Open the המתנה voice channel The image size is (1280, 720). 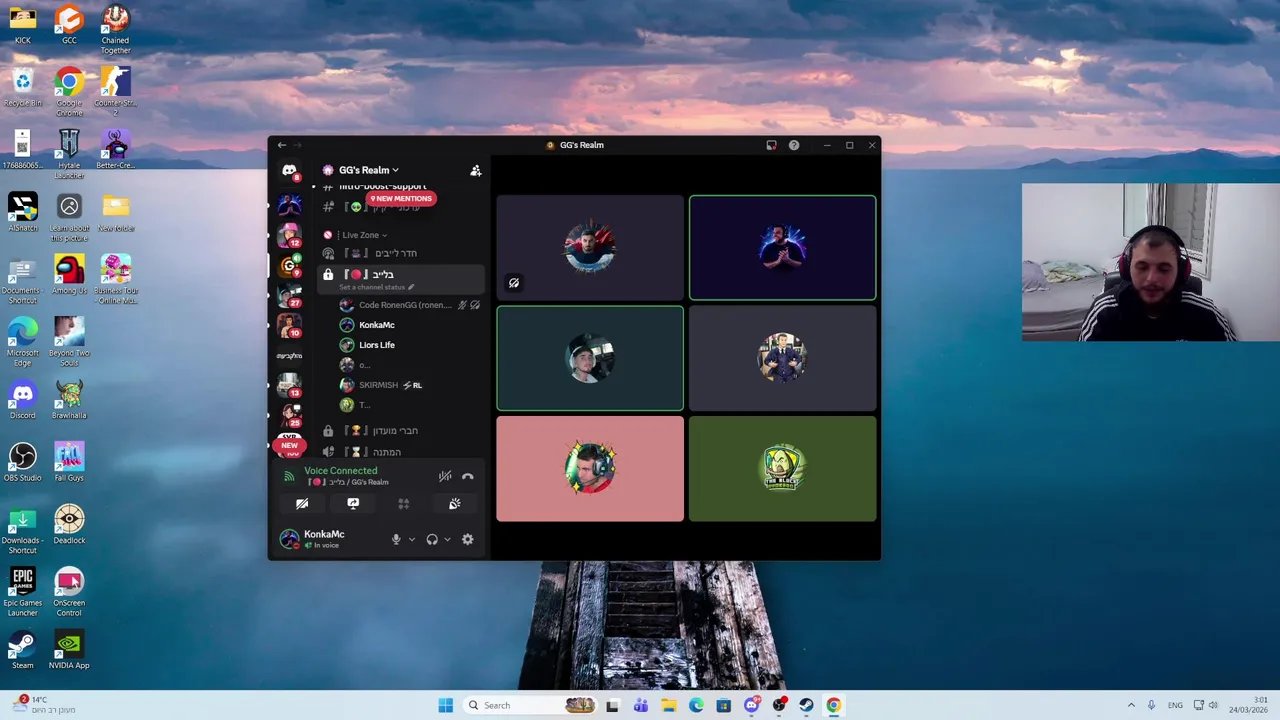pyautogui.click(x=401, y=452)
